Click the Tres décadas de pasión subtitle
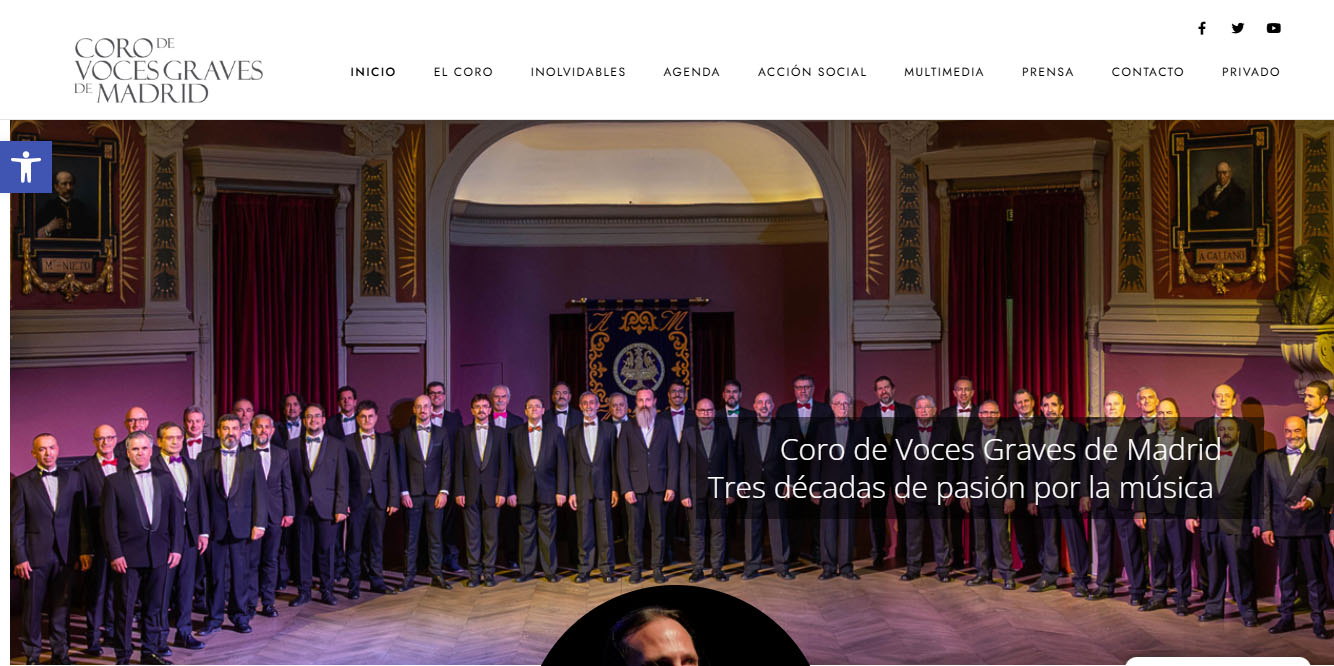The width and height of the screenshot is (1334, 666). pos(960,488)
